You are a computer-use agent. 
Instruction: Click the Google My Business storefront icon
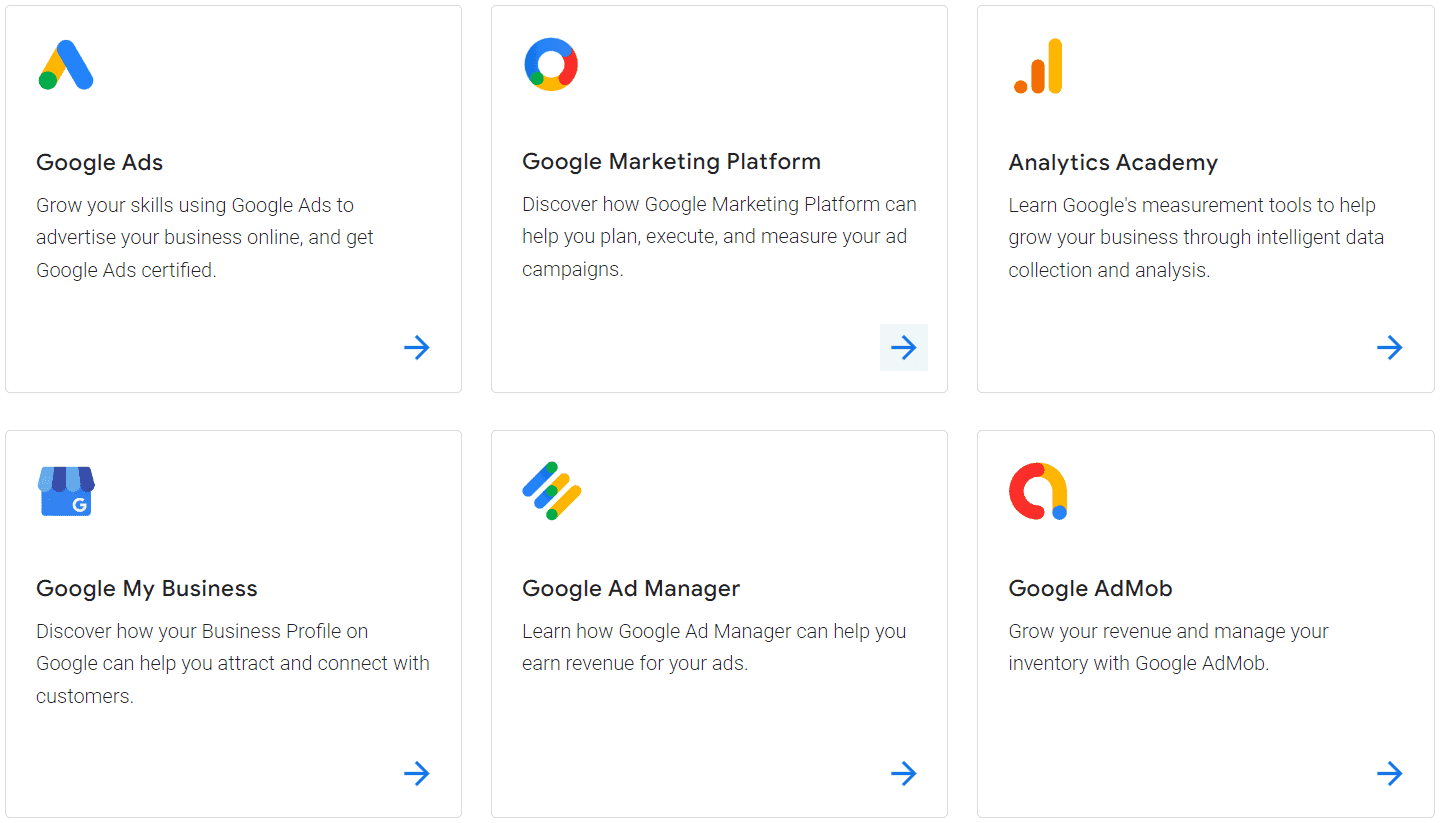tap(66, 491)
